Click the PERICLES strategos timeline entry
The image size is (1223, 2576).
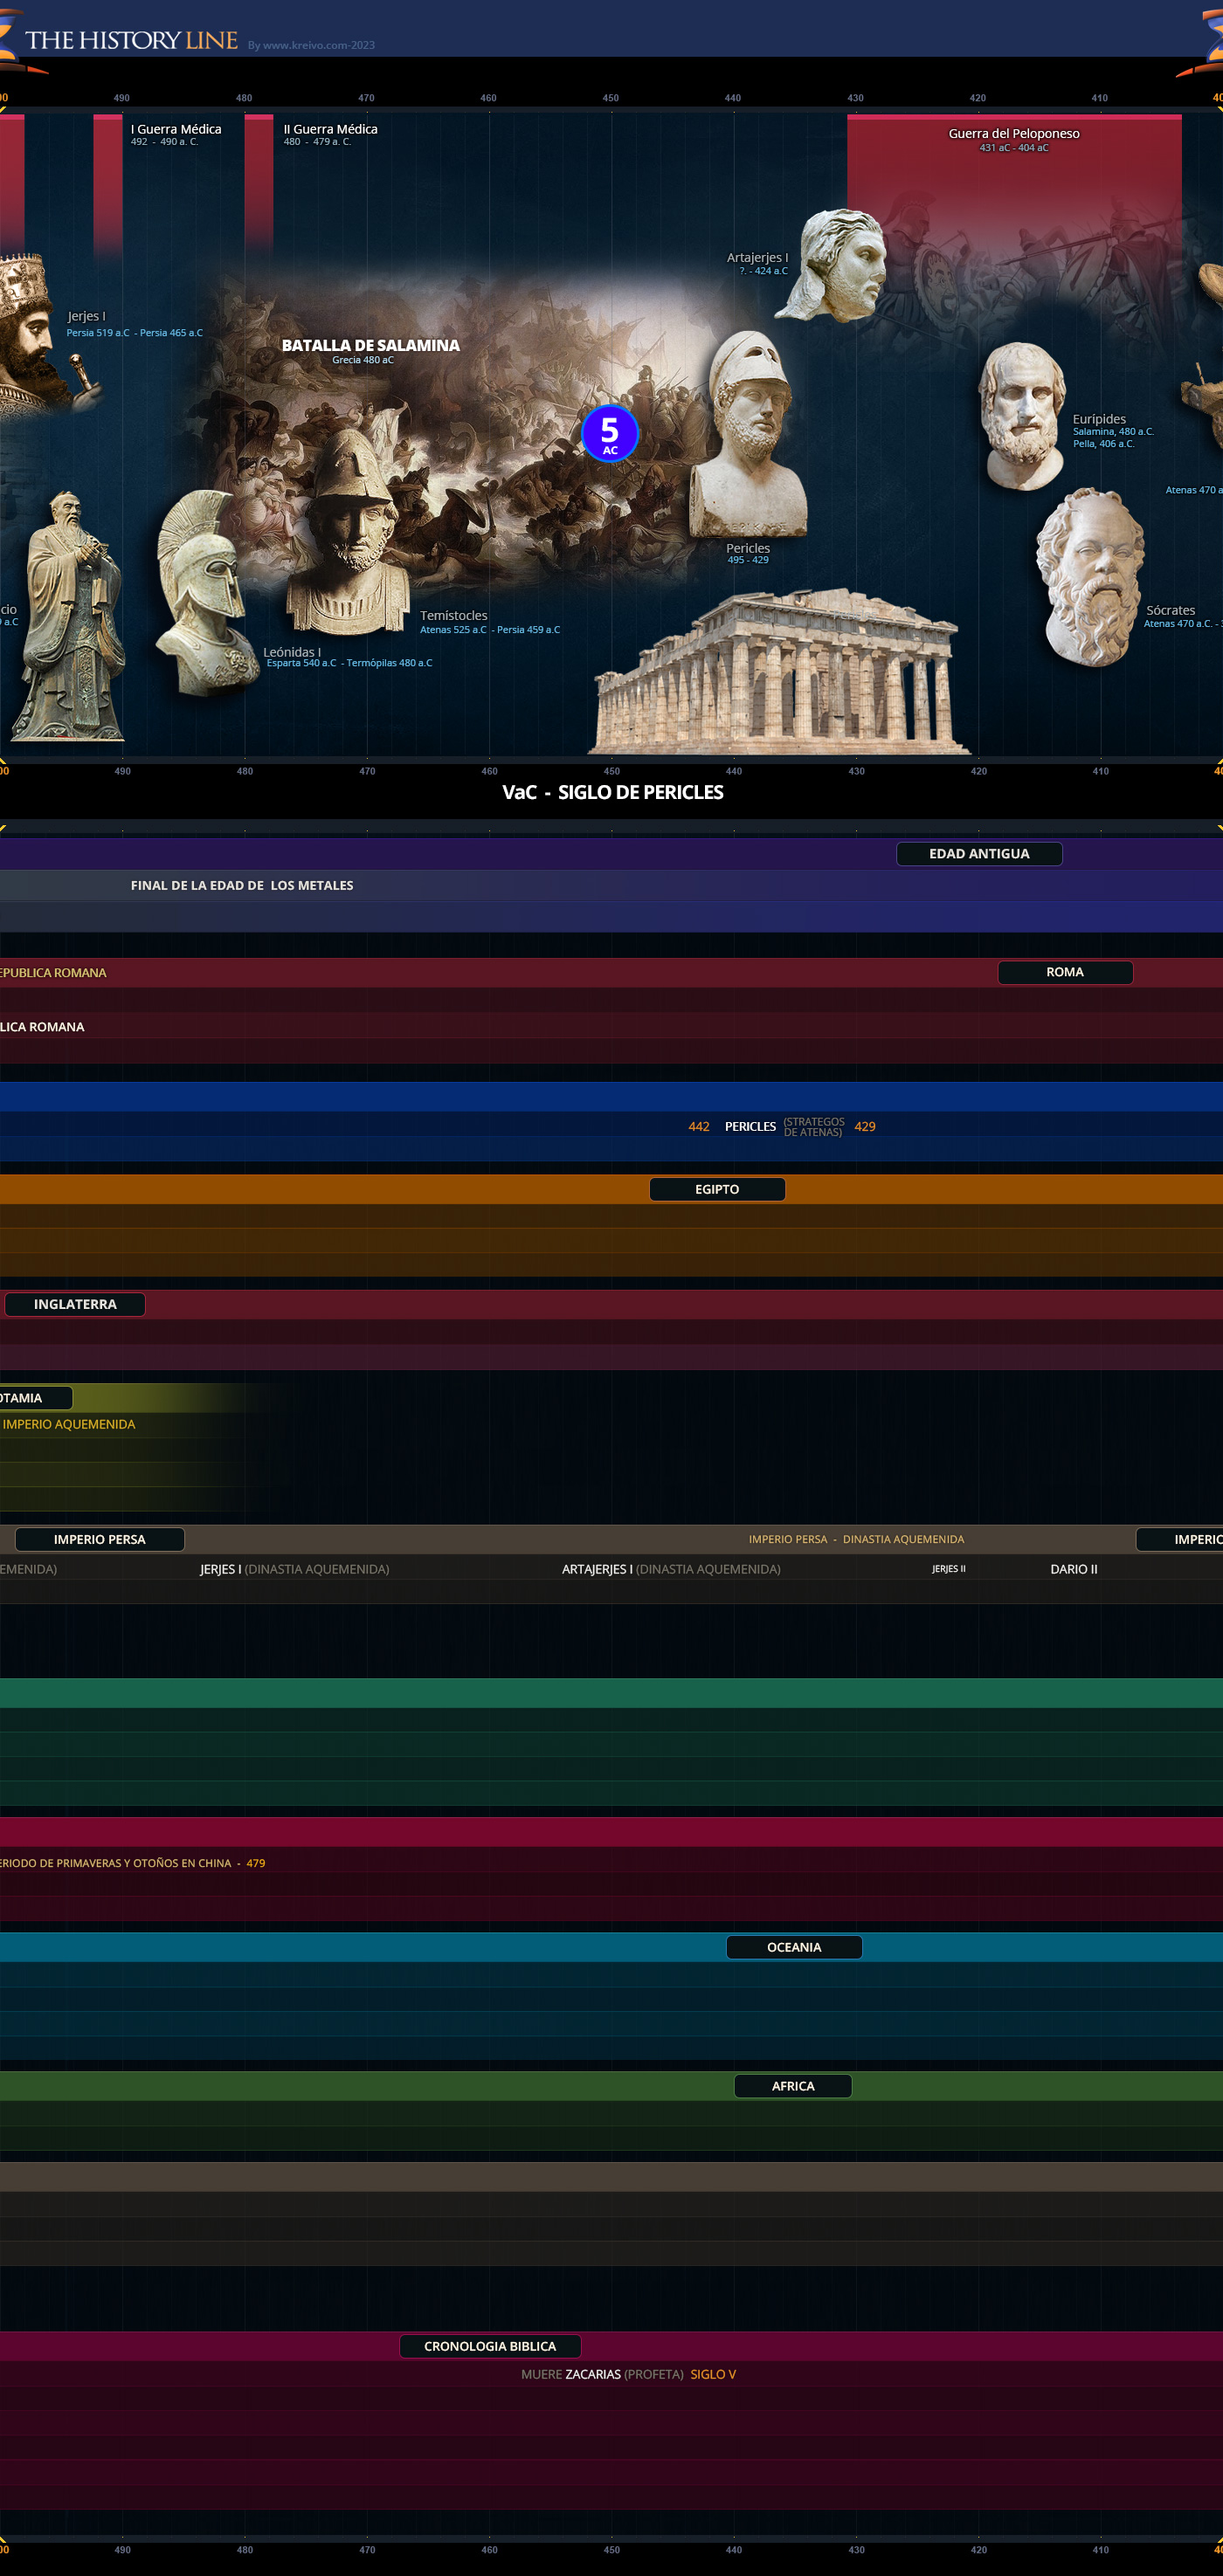click(784, 1126)
